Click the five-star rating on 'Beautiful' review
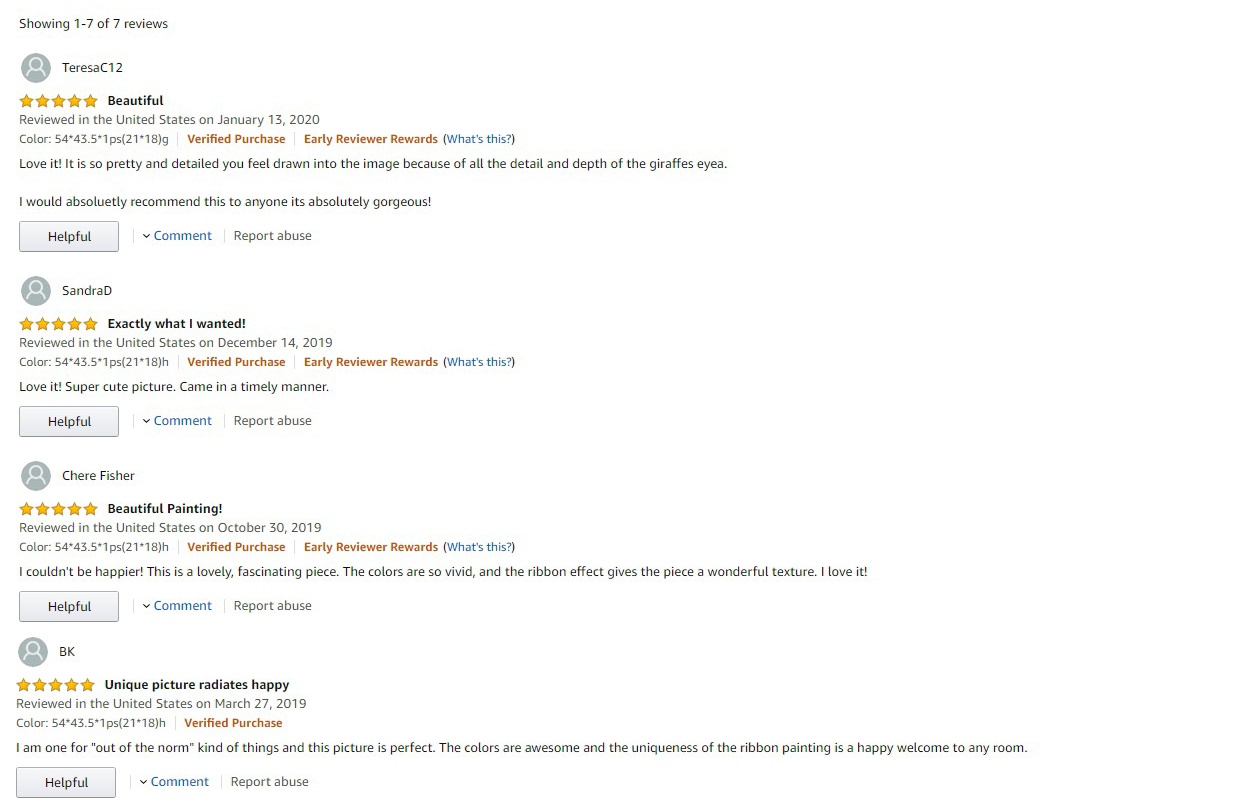The height and width of the screenshot is (803, 1248). tap(59, 101)
